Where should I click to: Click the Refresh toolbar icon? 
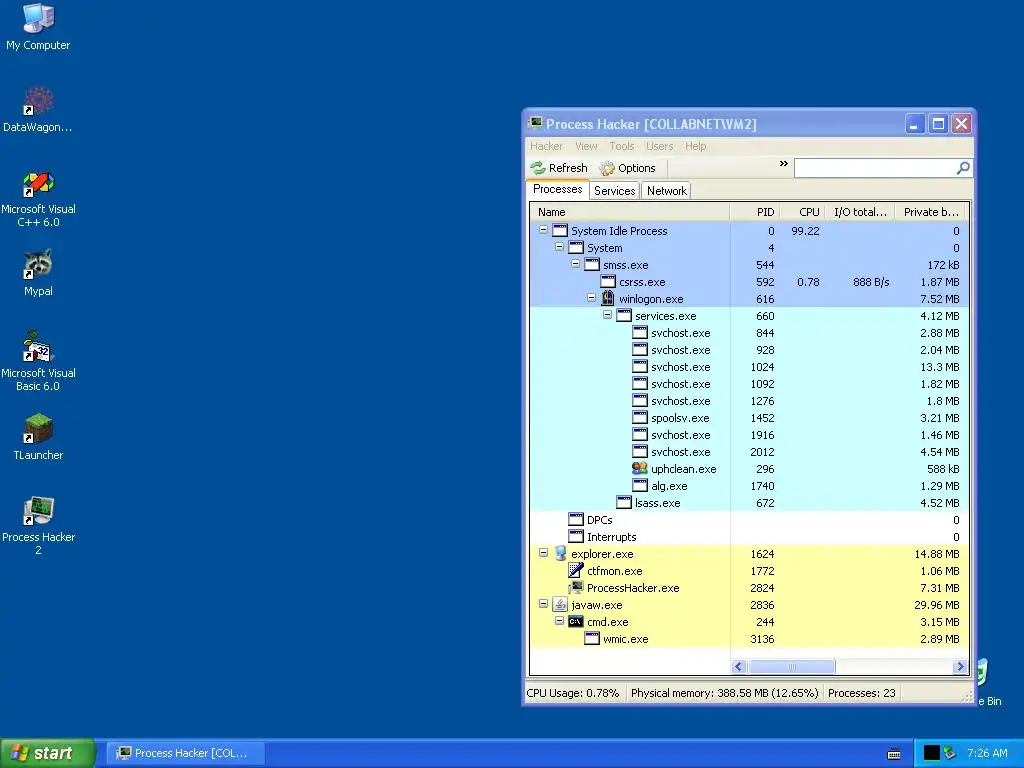point(537,168)
